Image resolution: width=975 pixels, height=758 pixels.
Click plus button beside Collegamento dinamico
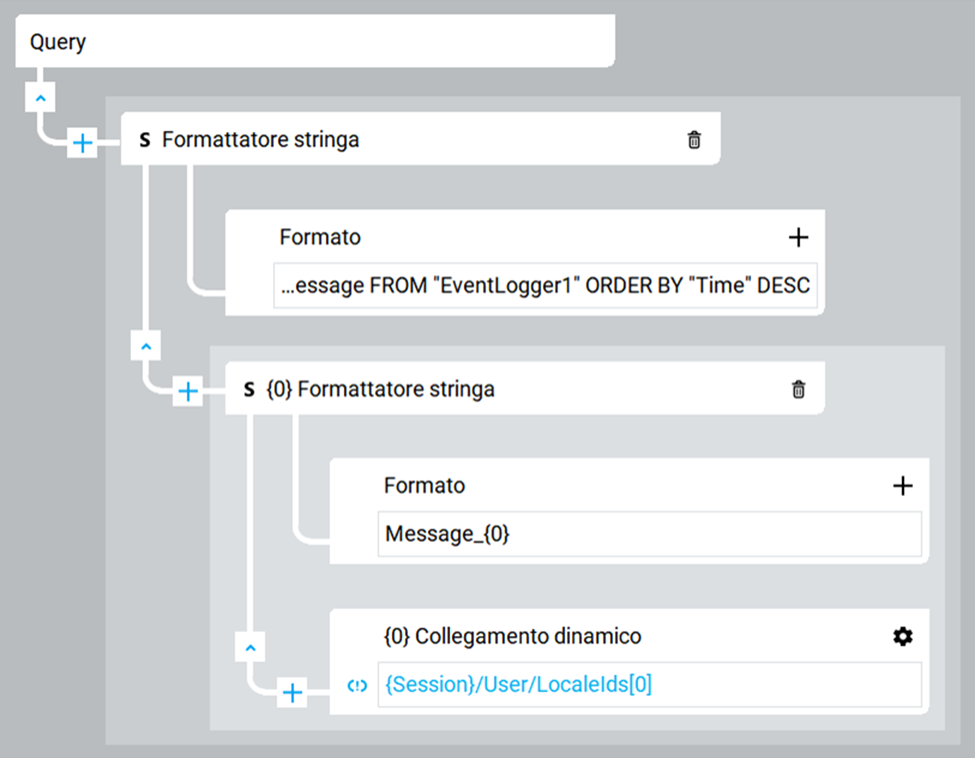tap(292, 692)
